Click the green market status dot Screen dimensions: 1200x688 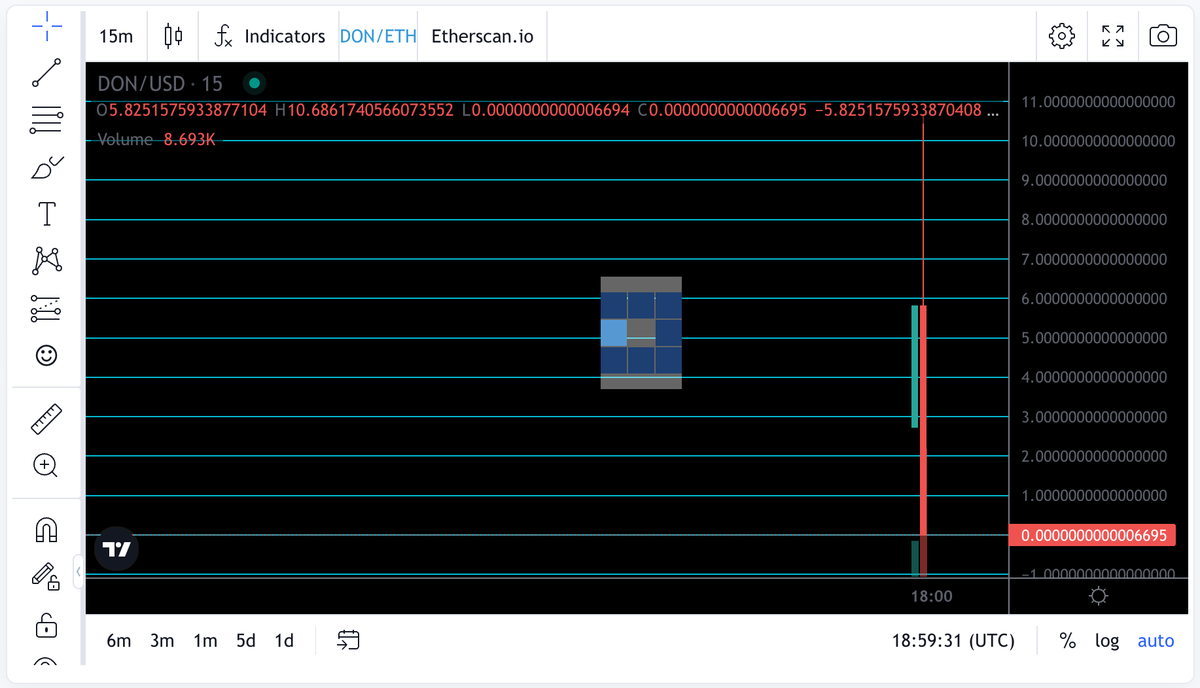(255, 83)
